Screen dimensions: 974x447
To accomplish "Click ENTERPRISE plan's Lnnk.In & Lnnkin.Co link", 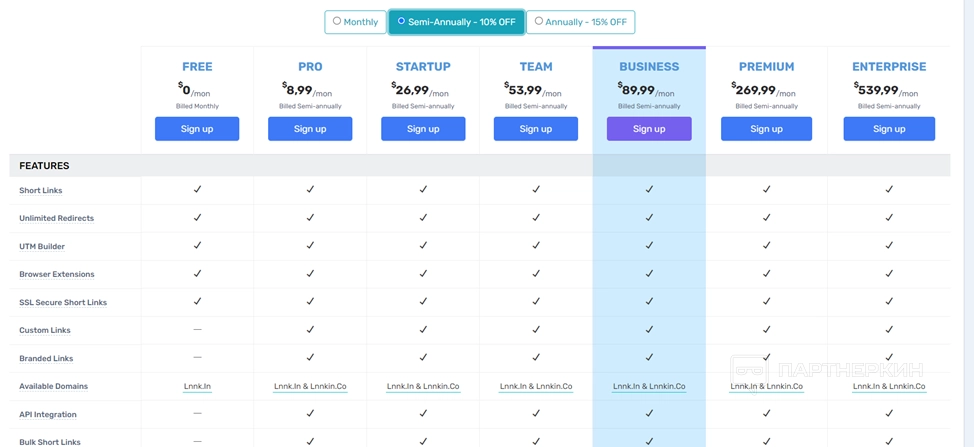I will pos(889,386).
